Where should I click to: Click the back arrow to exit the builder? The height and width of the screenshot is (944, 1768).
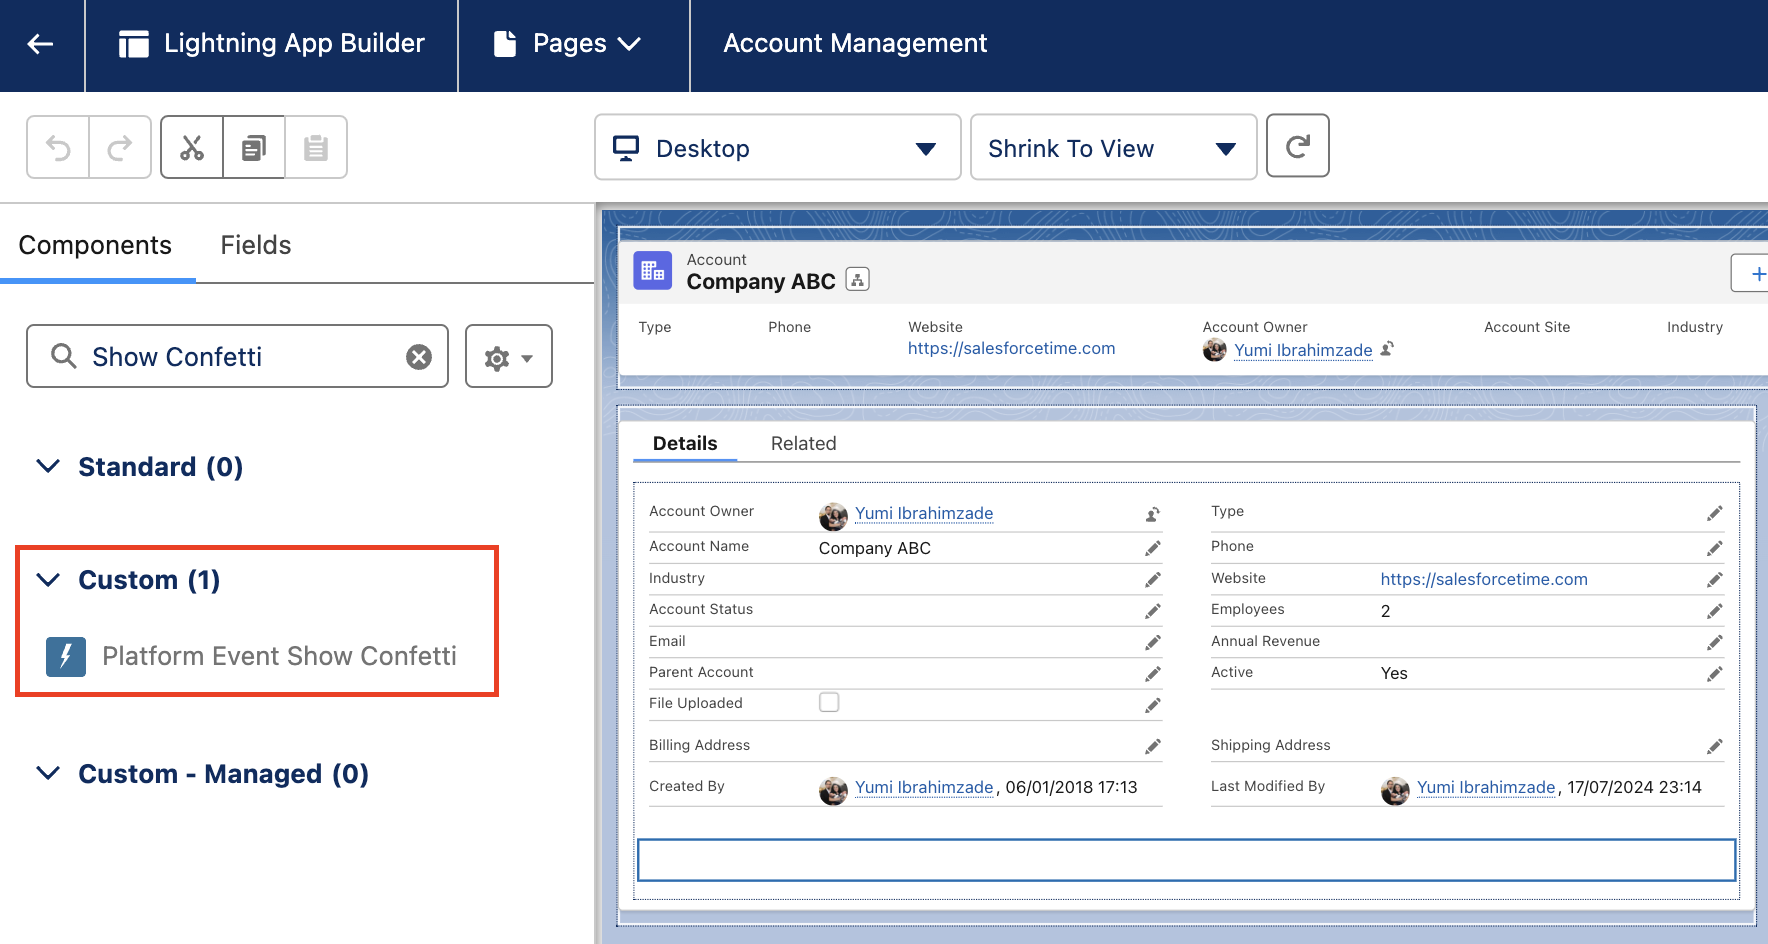tap(40, 44)
